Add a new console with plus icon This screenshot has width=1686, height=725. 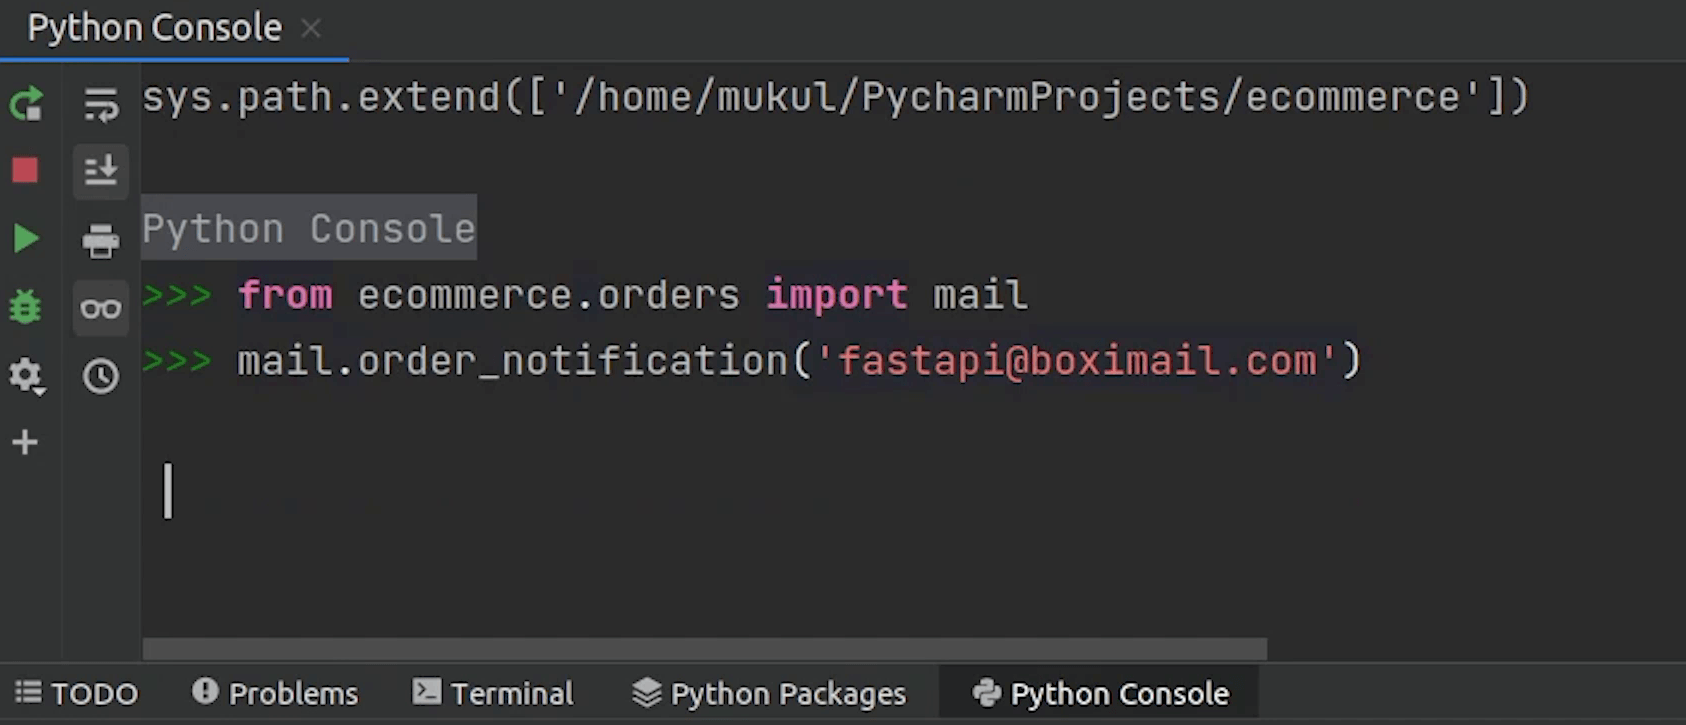coord(25,442)
